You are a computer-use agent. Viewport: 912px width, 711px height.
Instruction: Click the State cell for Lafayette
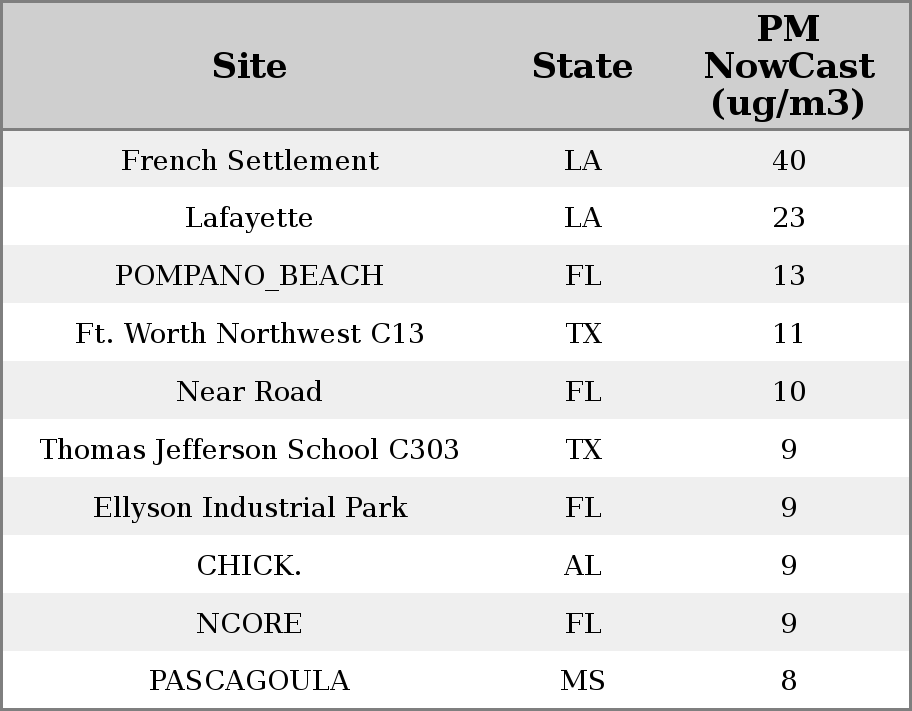(x=582, y=218)
